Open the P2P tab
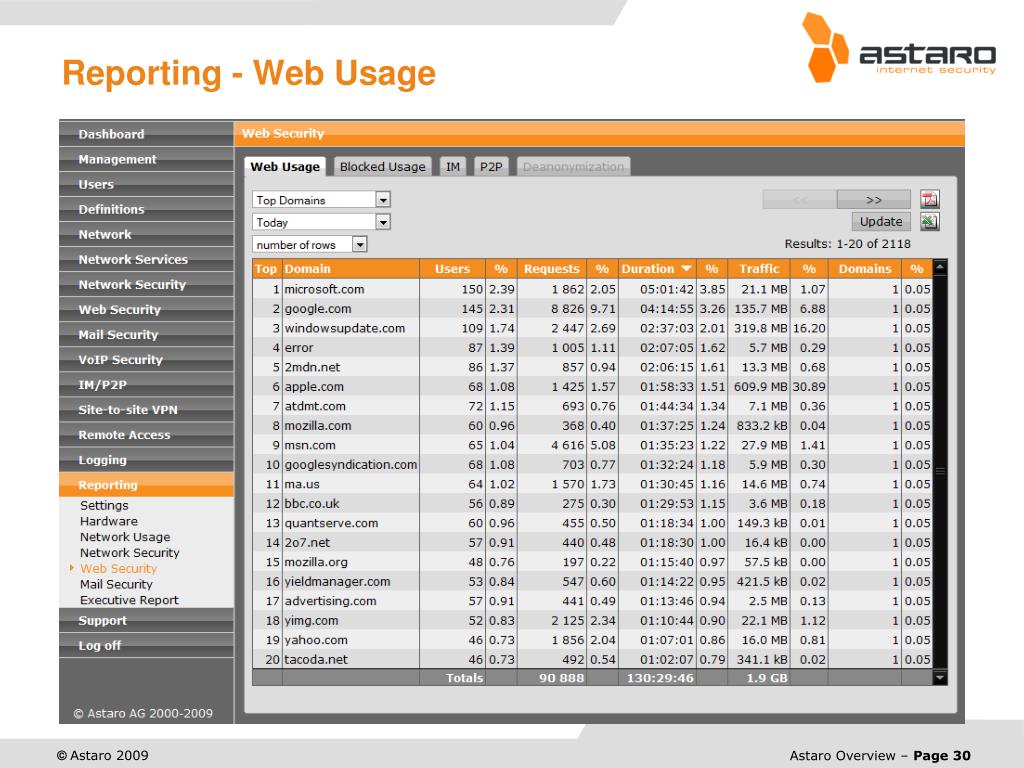The width and height of the screenshot is (1024, 768). coord(491,167)
